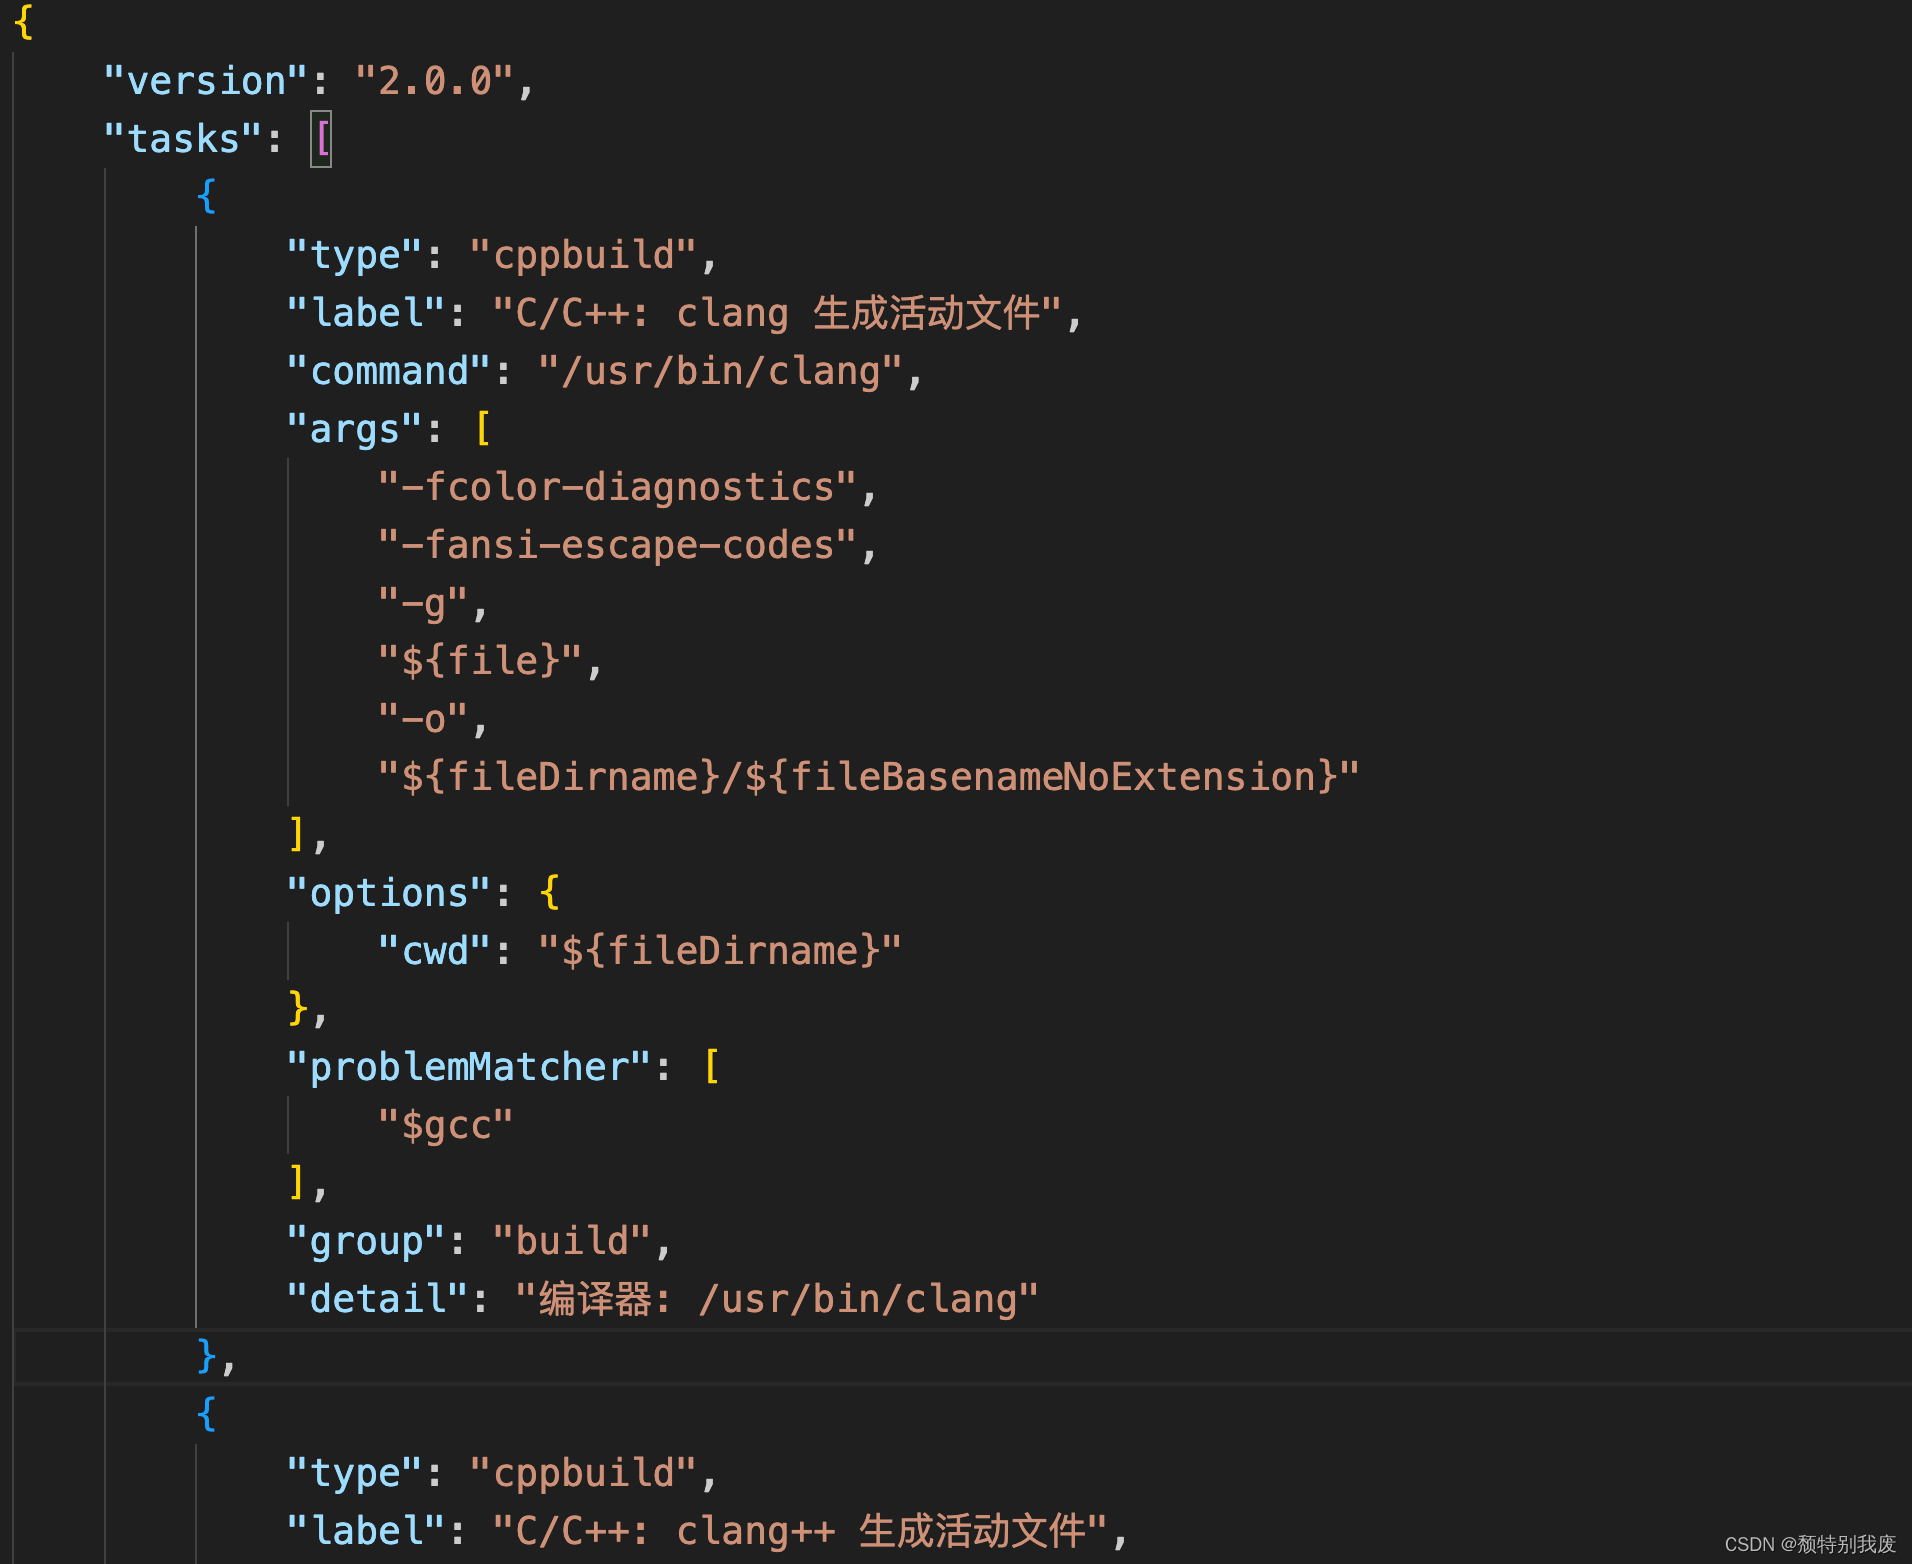This screenshot has height=1564, width=1912.
Task: Click the "group" key
Action: click(x=365, y=1241)
